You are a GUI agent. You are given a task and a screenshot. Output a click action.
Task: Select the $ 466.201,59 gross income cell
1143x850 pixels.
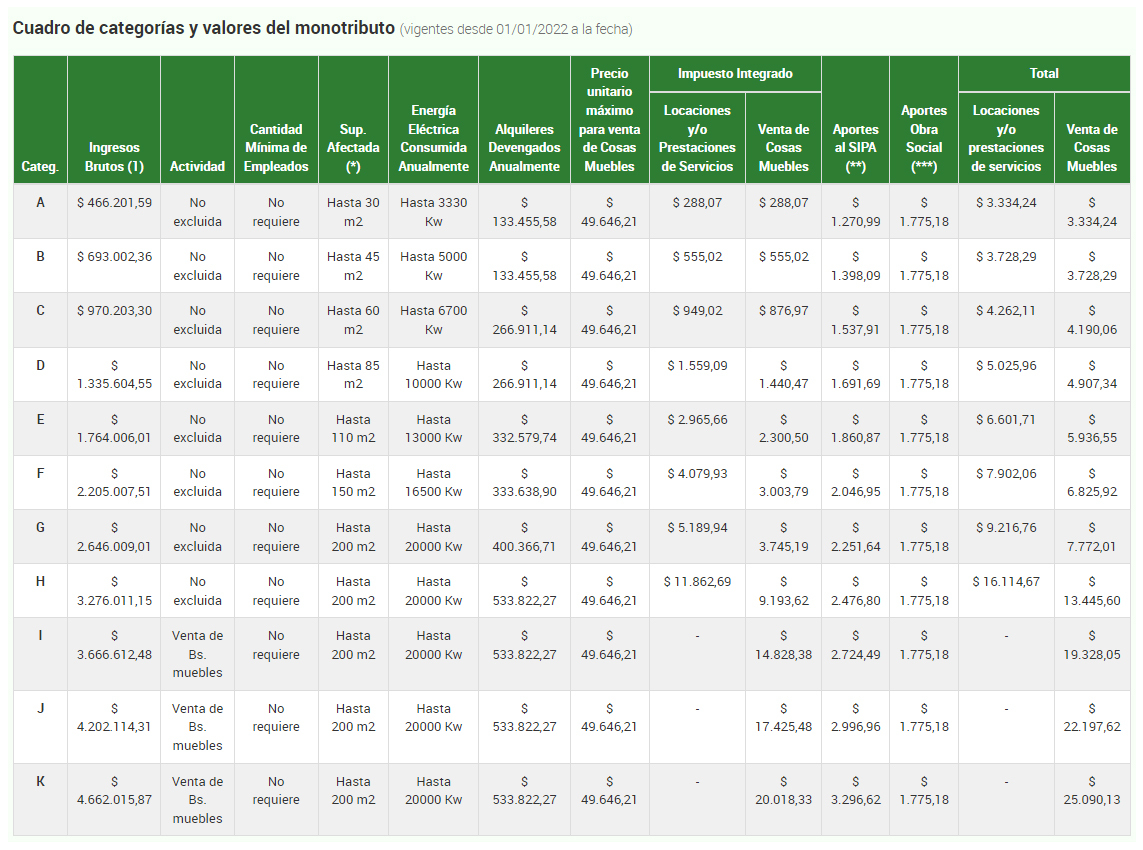(x=114, y=203)
